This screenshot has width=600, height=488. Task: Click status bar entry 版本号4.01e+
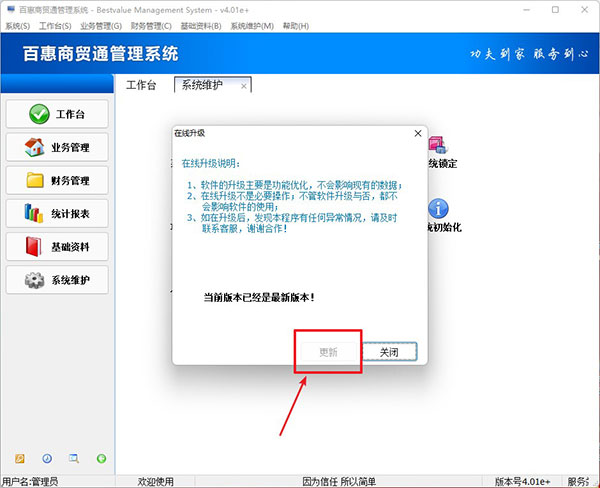[522, 481]
